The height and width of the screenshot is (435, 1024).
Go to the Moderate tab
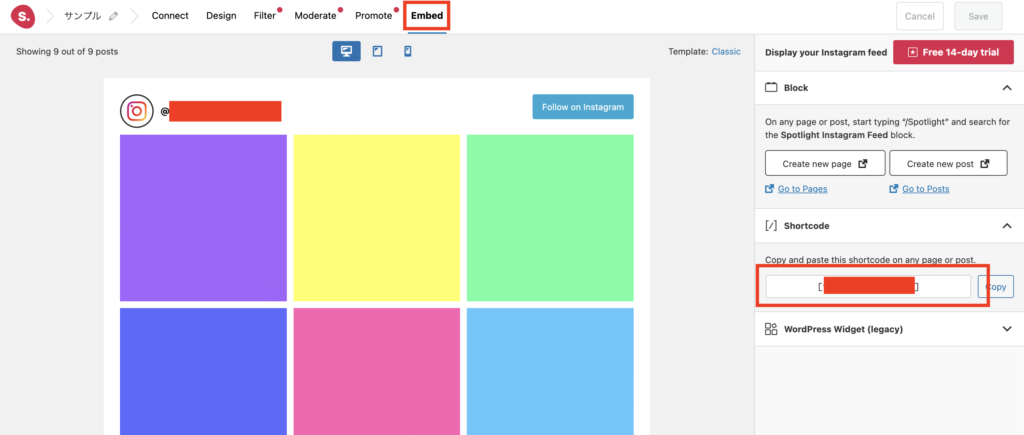coord(315,16)
